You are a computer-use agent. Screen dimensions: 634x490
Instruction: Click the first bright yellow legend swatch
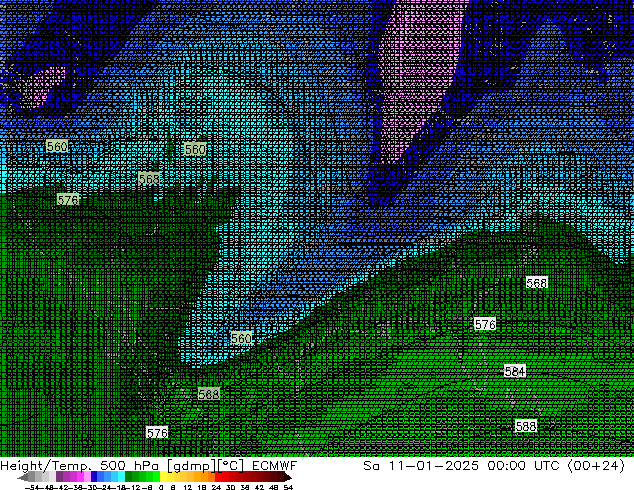[x=163, y=477]
